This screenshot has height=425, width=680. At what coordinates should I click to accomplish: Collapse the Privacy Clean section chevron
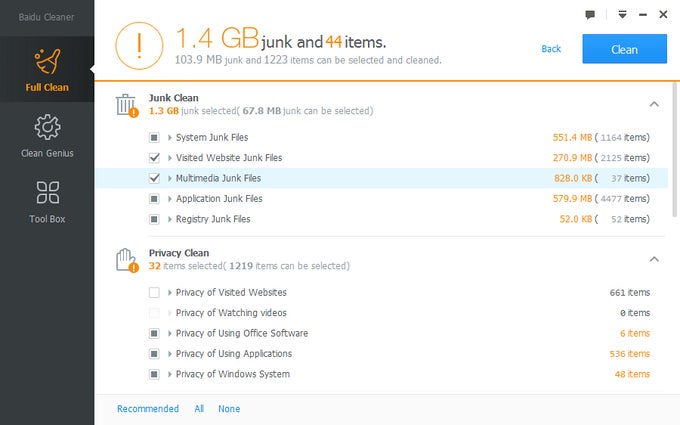point(654,259)
